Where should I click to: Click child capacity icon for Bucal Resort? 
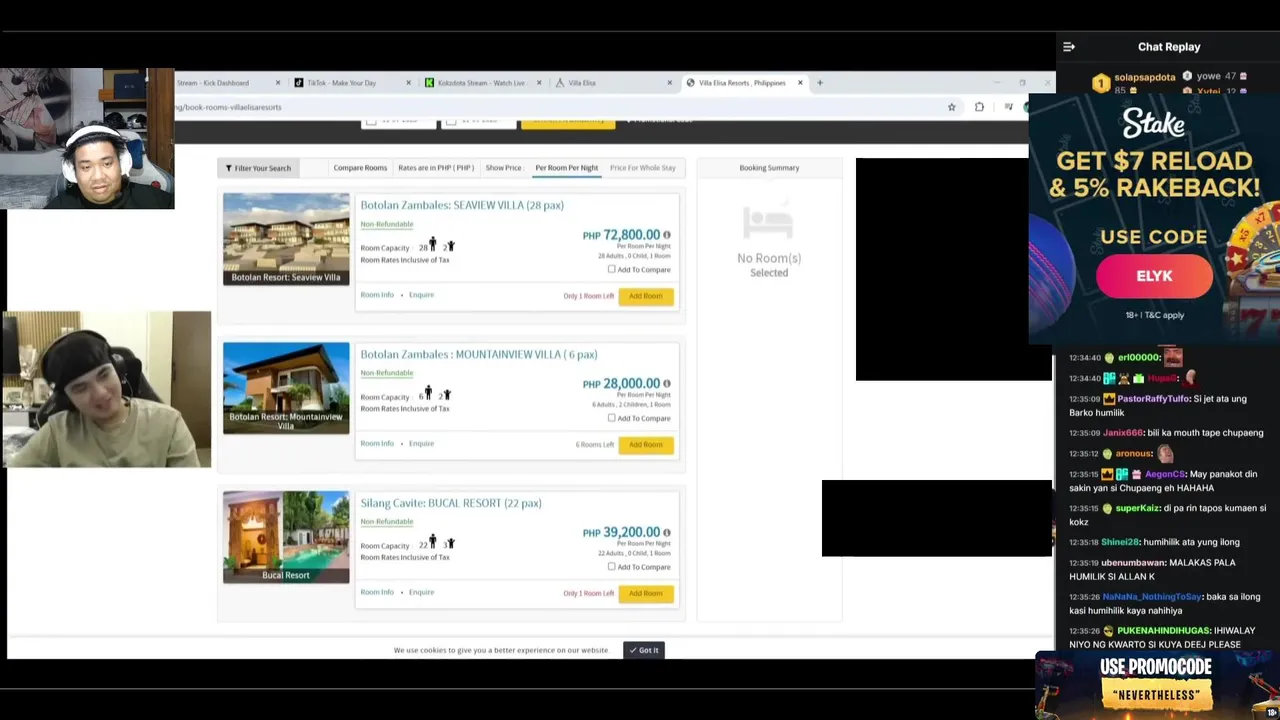click(451, 544)
